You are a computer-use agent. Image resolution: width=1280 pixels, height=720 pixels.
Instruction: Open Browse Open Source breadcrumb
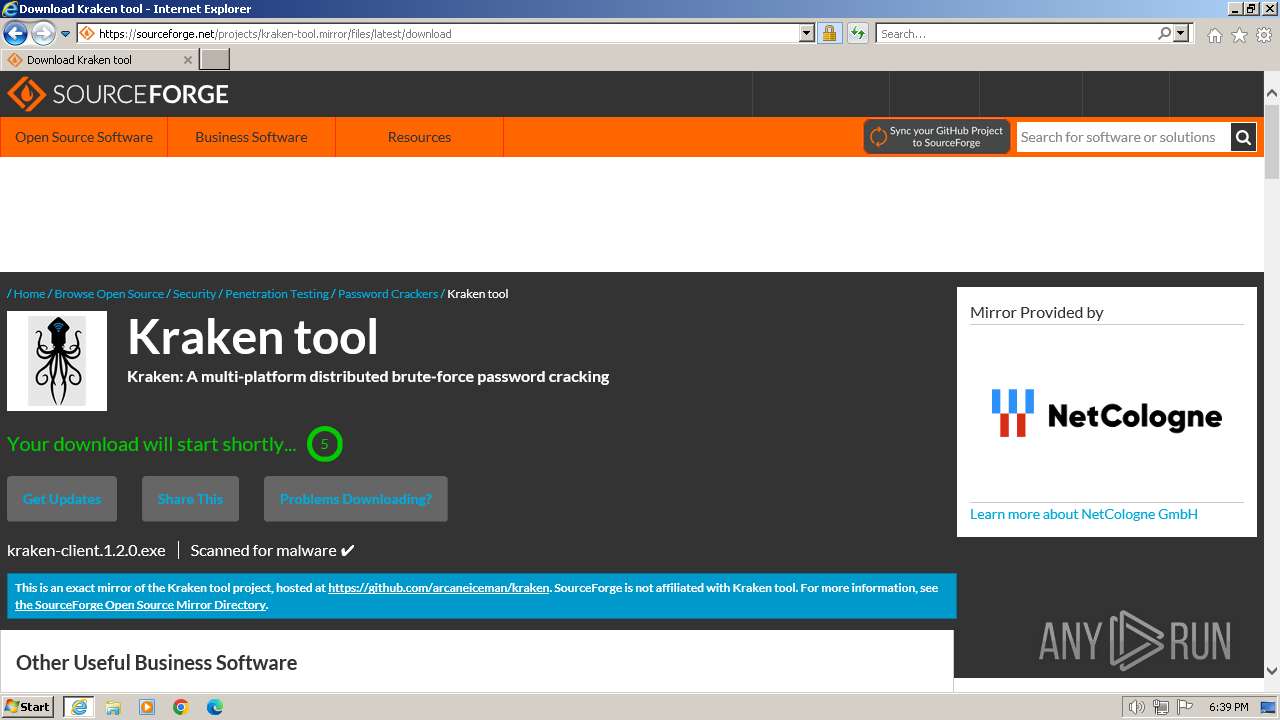point(109,294)
